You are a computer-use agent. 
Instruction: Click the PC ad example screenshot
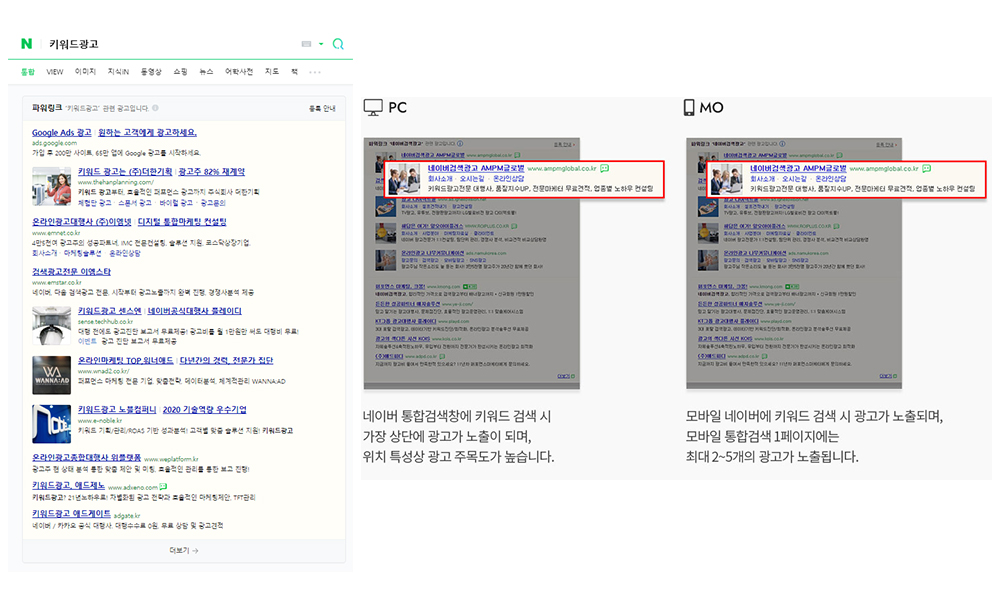coord(472,263)
